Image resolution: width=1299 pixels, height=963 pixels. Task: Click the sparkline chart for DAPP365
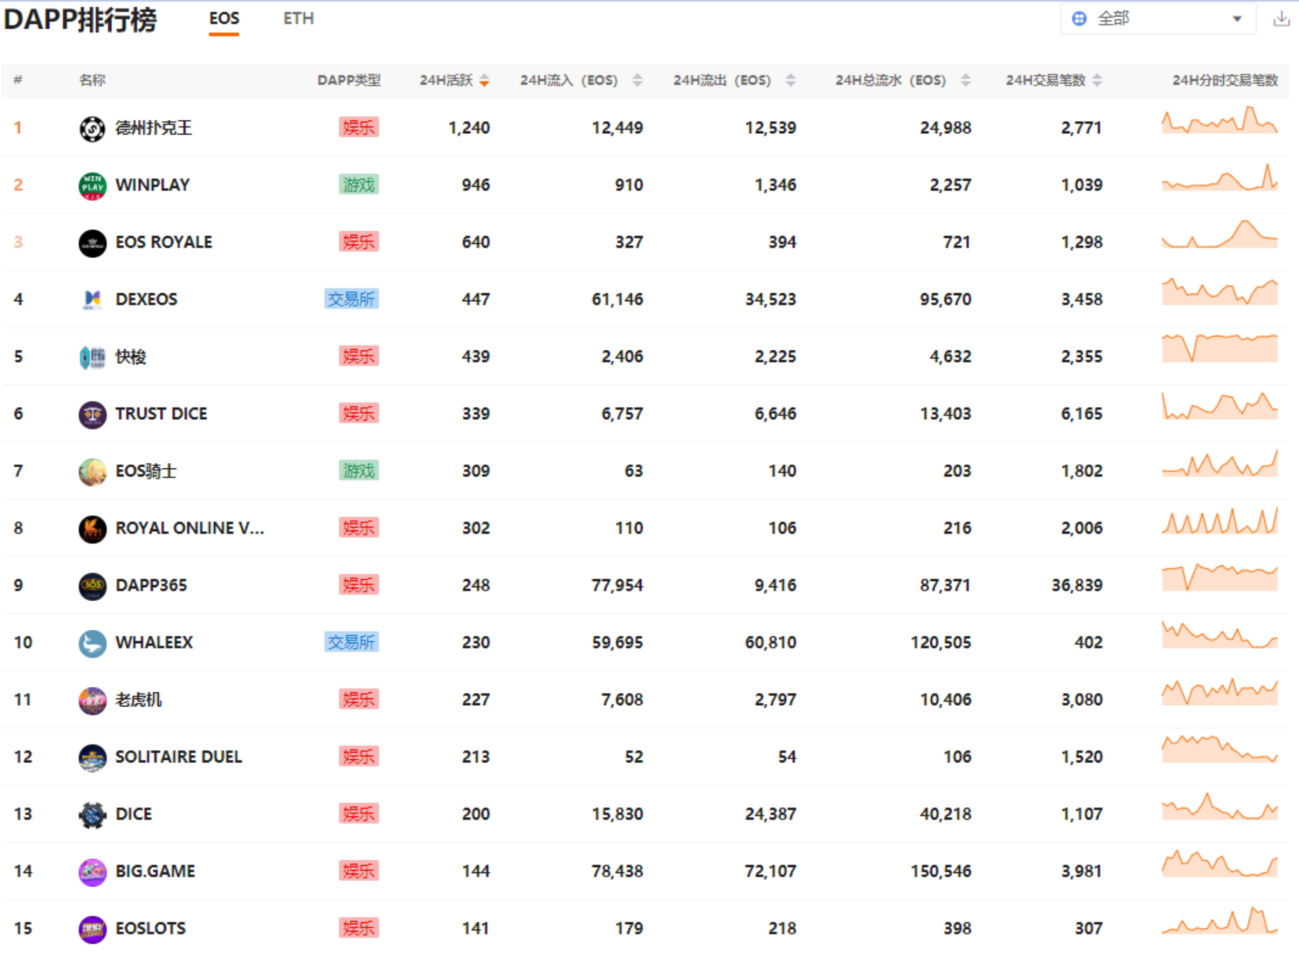pyautogui.click(x=1219, y=577)
